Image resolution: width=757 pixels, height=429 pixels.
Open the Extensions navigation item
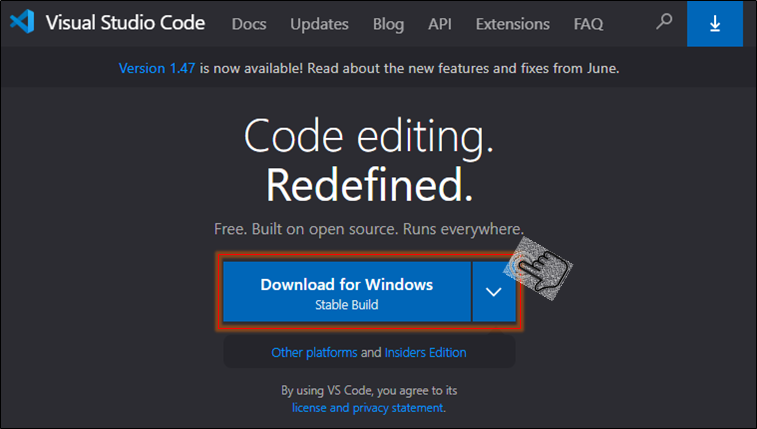[x=513, y=24]
